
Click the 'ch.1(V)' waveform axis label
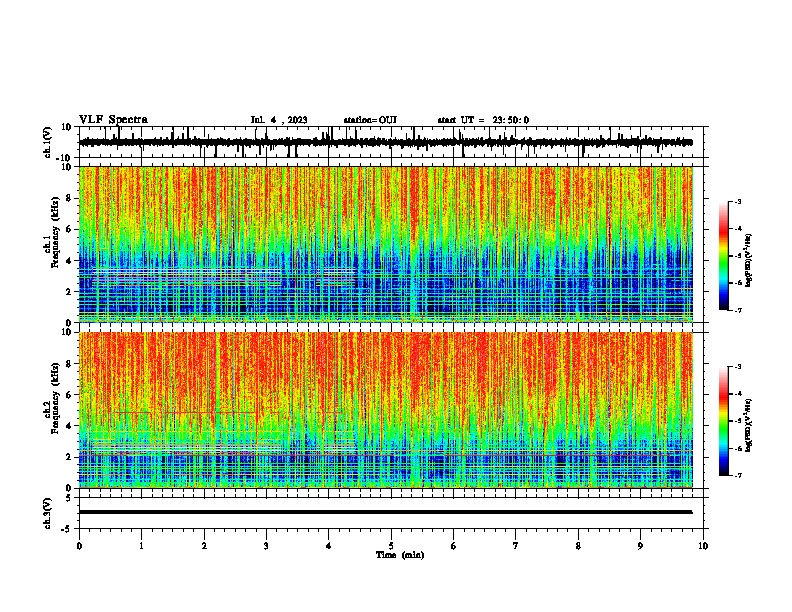tap(48, 142)
